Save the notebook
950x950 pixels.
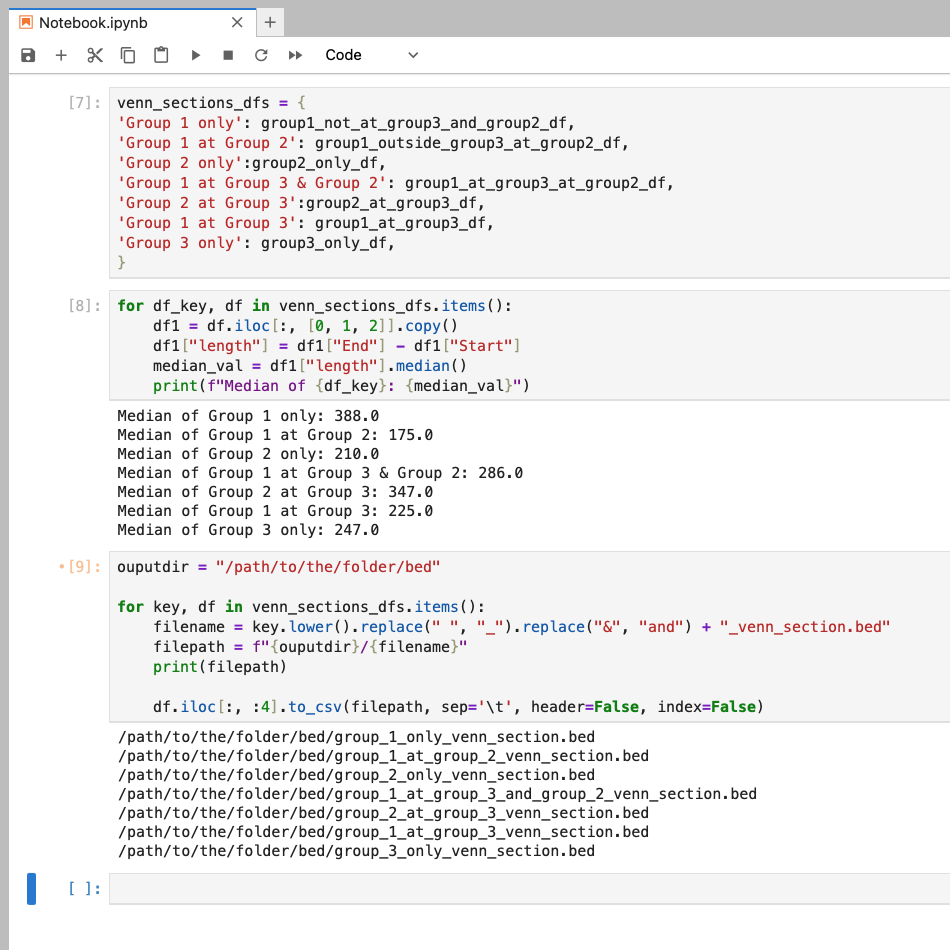pyautogui.click(x=28, y=55)
